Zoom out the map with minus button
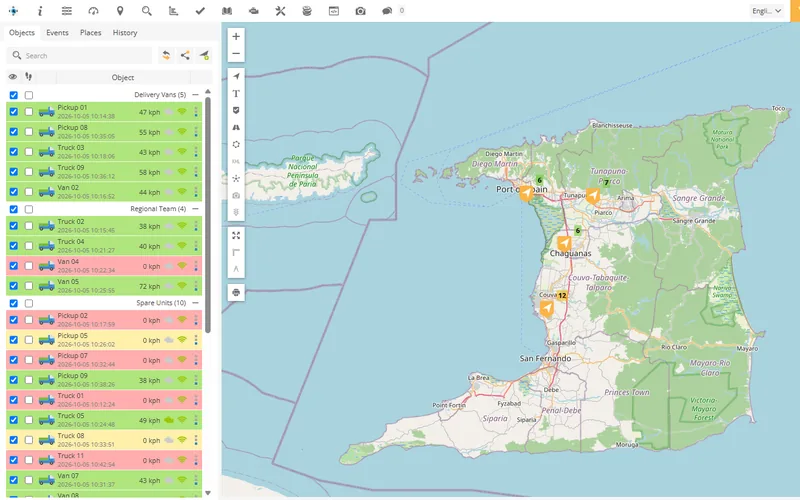Screen dimensions: 800x500 tap(236, 53)
